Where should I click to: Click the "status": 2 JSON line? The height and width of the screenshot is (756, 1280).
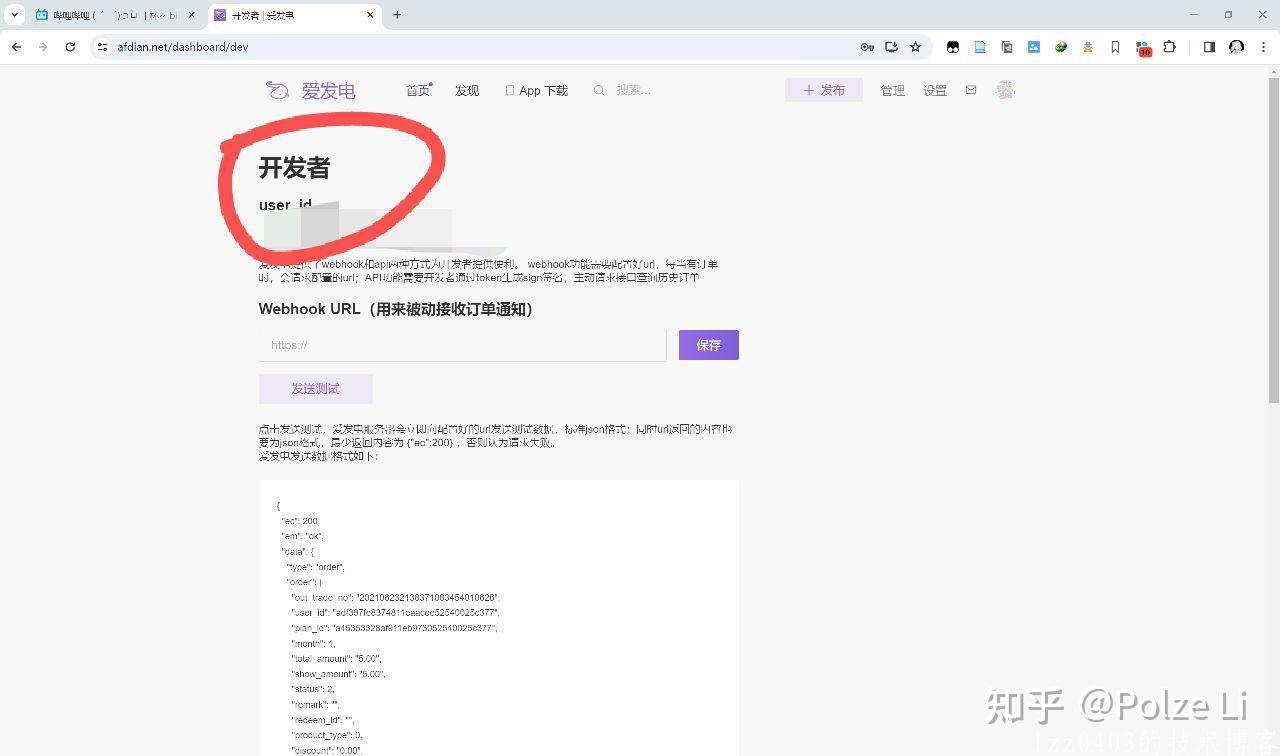pos(313,689)
